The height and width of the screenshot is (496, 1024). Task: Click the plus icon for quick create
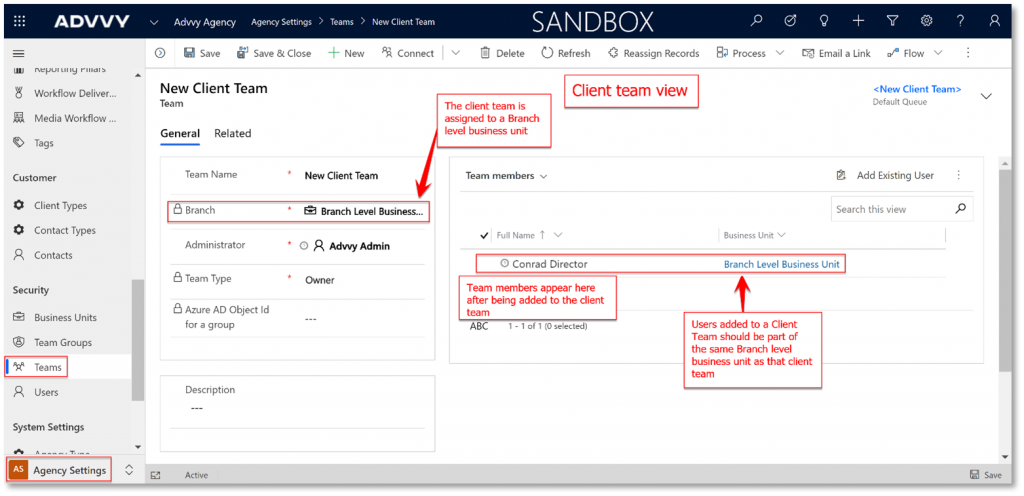pyautogui.click(x=858, y=21)
